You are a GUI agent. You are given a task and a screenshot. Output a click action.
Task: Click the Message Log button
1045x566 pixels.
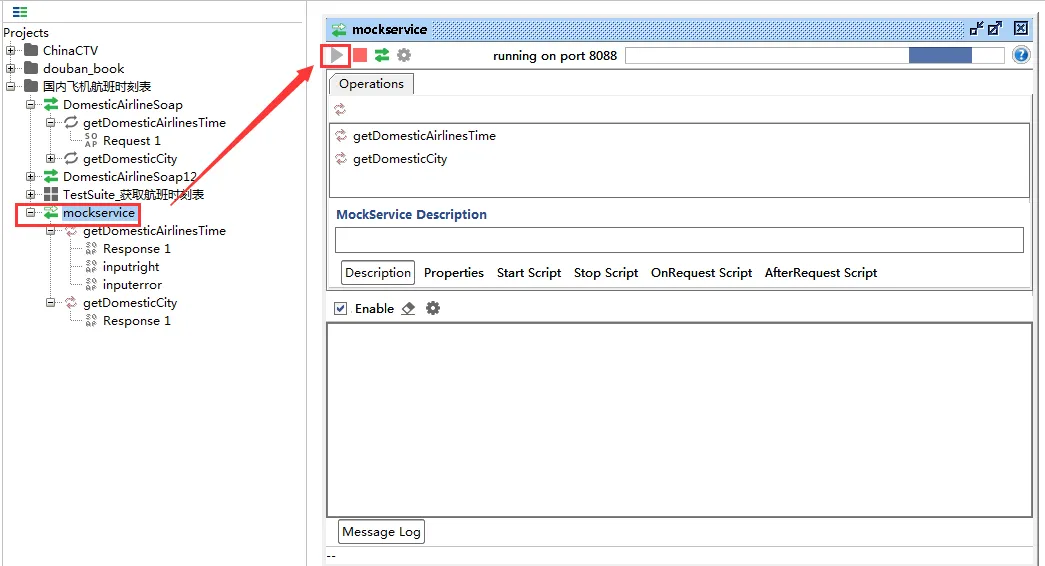point(381,532)
